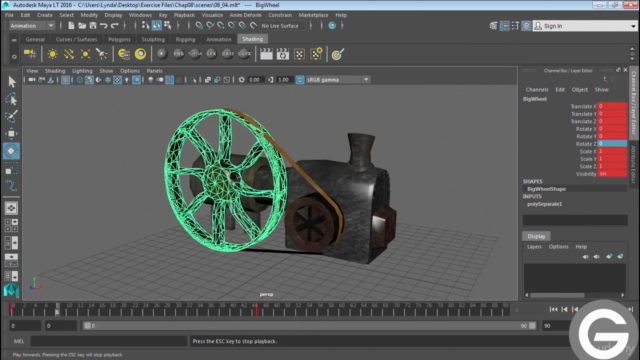Switch to the Rigging shelf tab
640x360 pixels.
pos(185,40)
